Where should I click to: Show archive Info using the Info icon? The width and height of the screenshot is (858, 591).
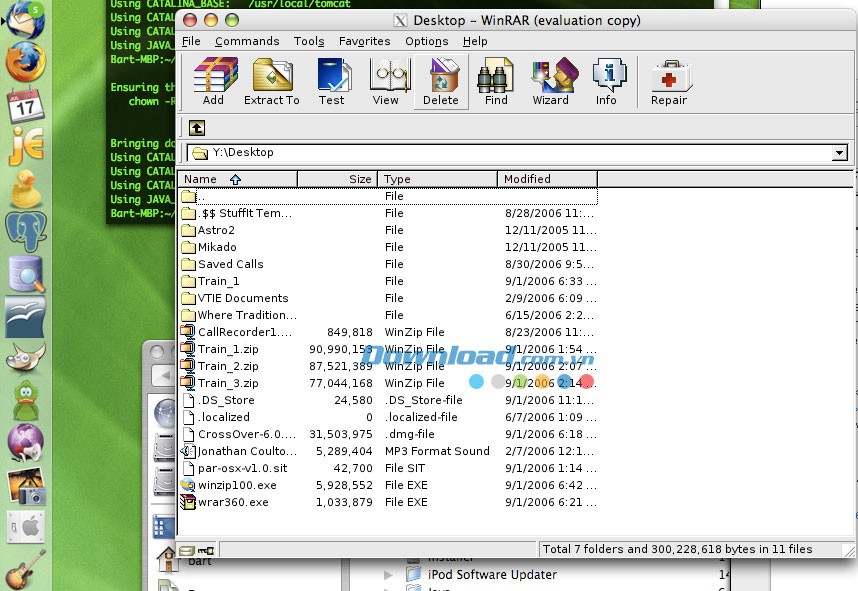(607, 80)
